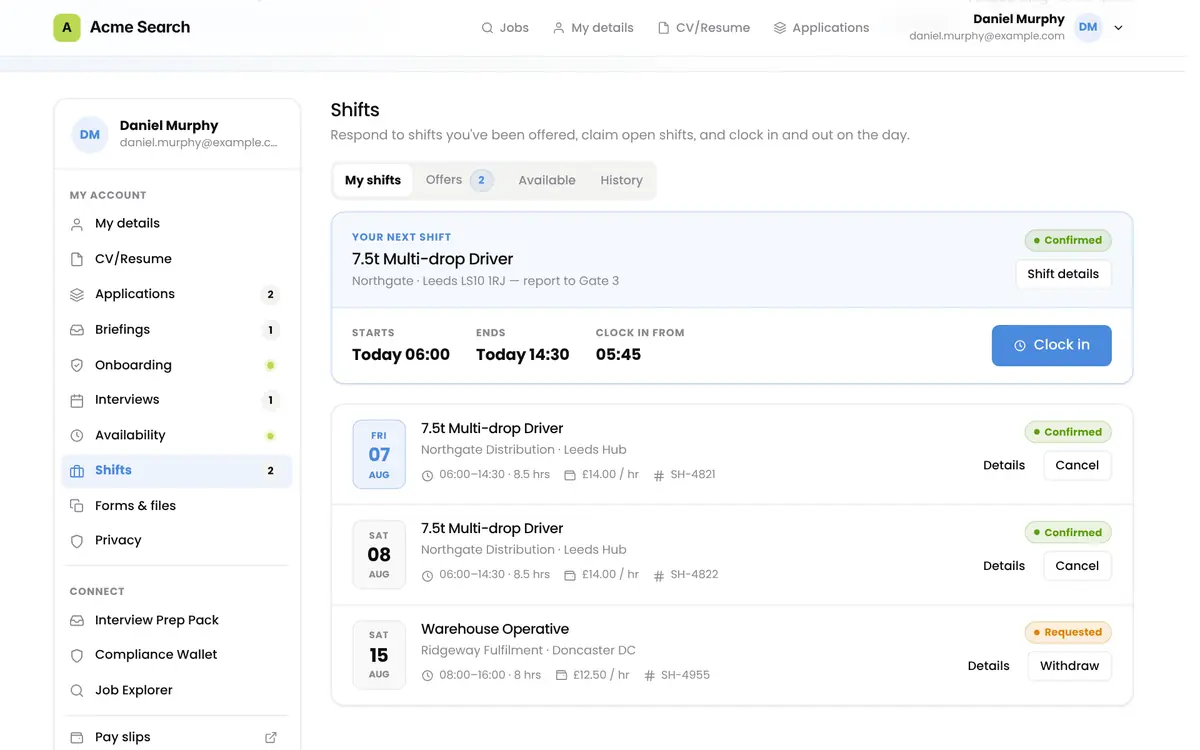
Task: Click the Clock in button
Action: (1051, 345)
